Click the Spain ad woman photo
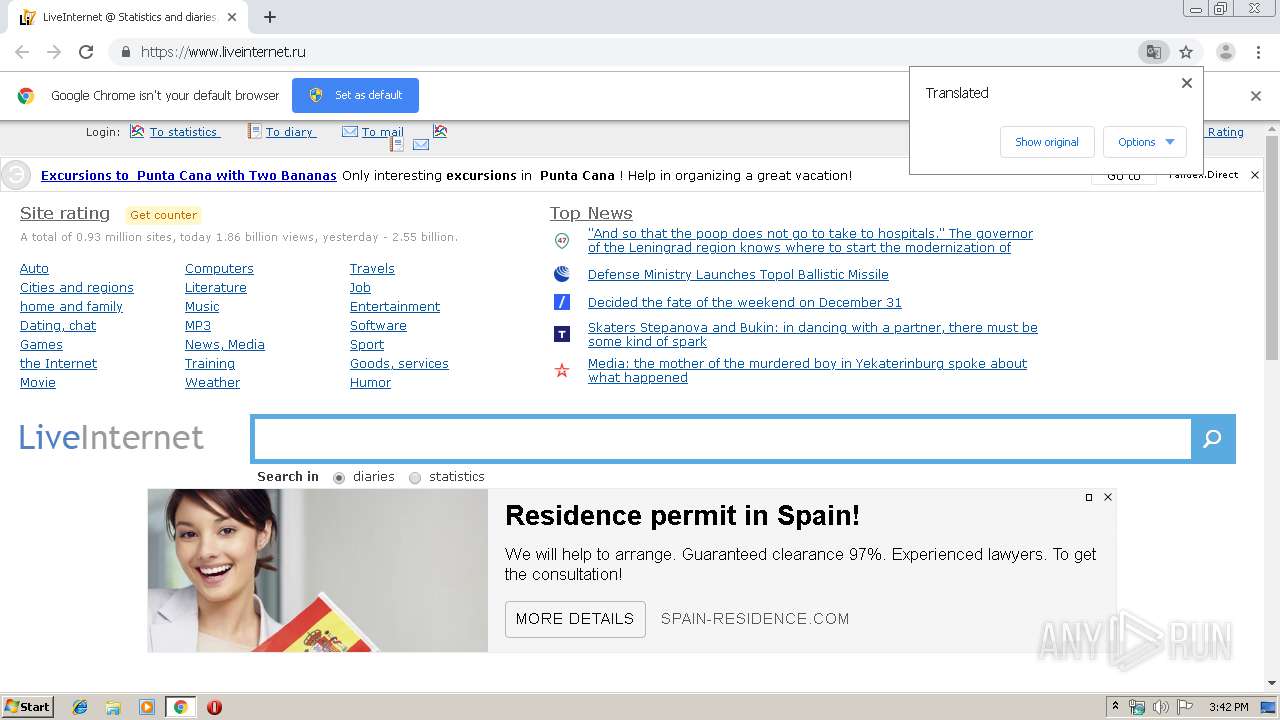This screenshot has height=720, width=1280. point(317,570)
